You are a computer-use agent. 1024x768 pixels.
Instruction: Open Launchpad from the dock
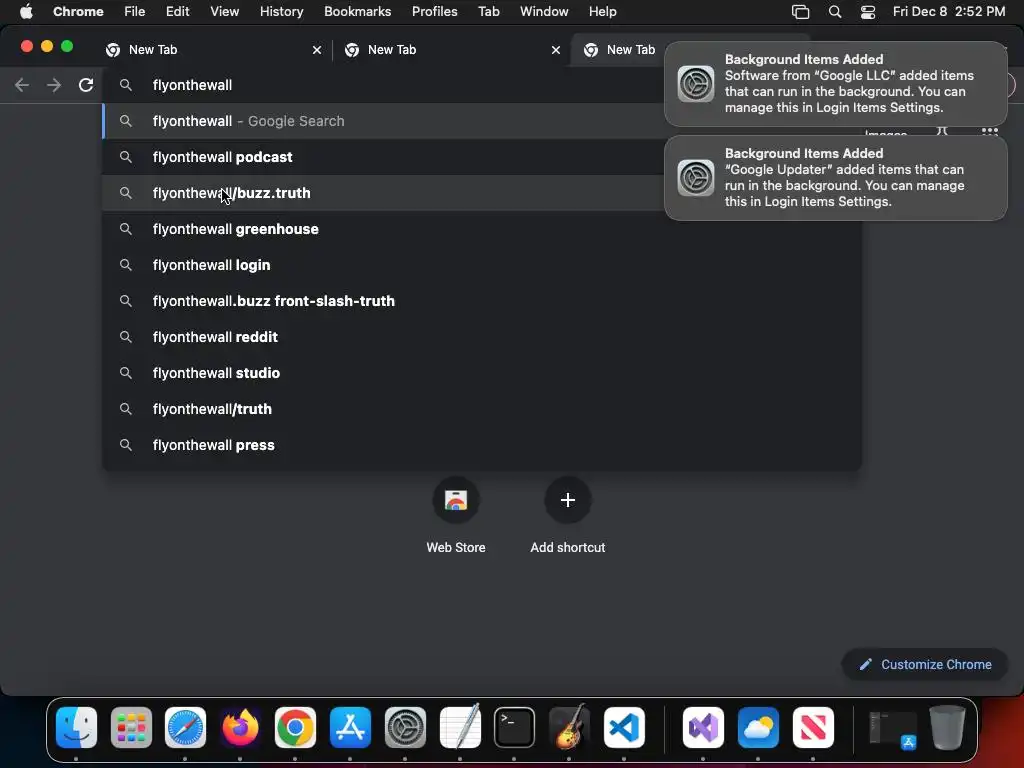click(x=131, y=728)
